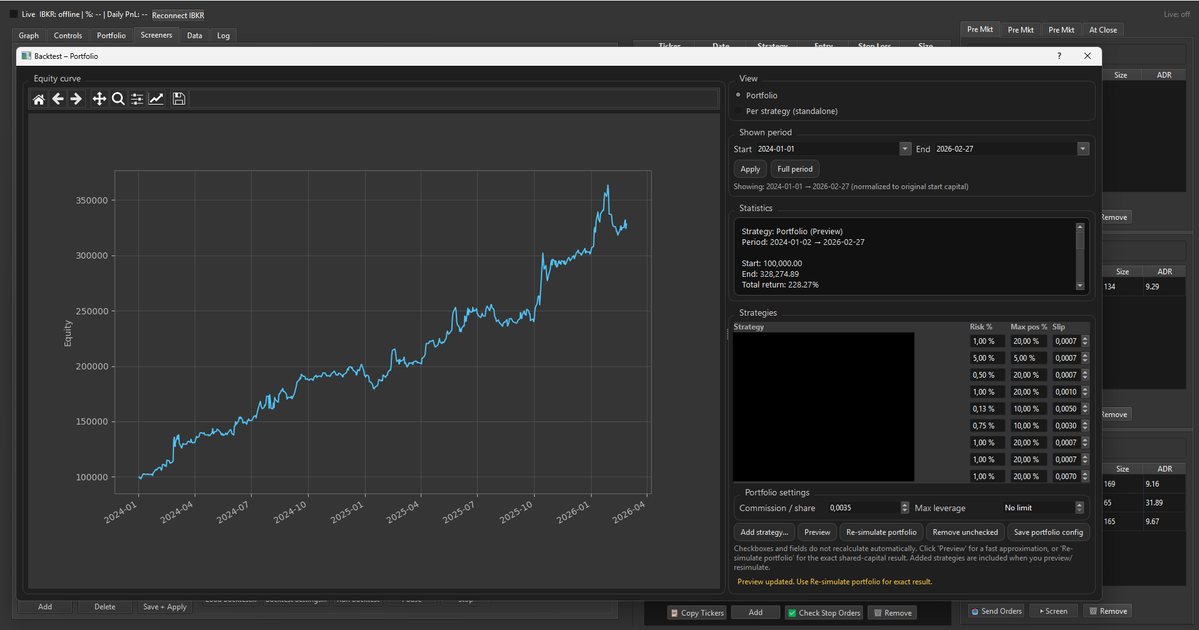Viewport: 1199px width, 630px height.
Task: Open the Log tab
Action: pyautogui.click(x=223, y=34)
